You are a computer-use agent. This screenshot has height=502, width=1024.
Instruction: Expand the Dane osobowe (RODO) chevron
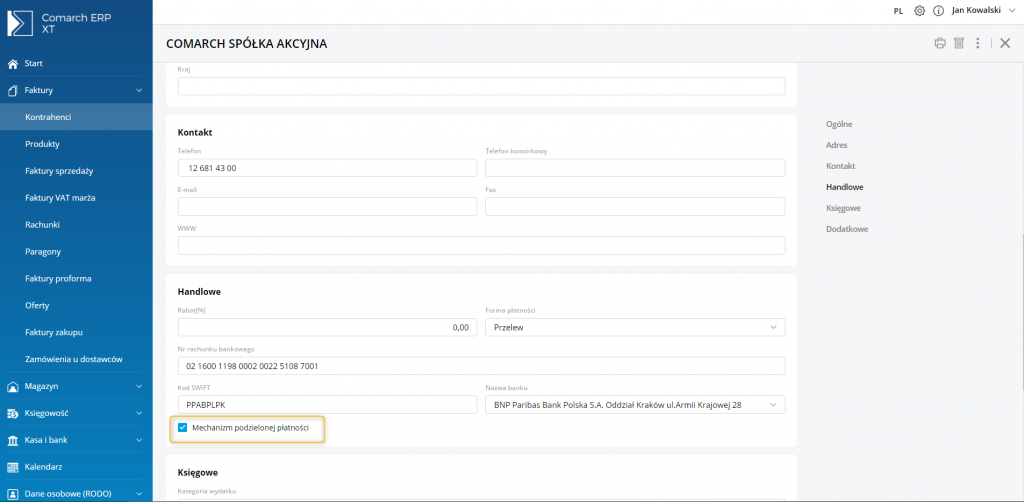point(138,494)
